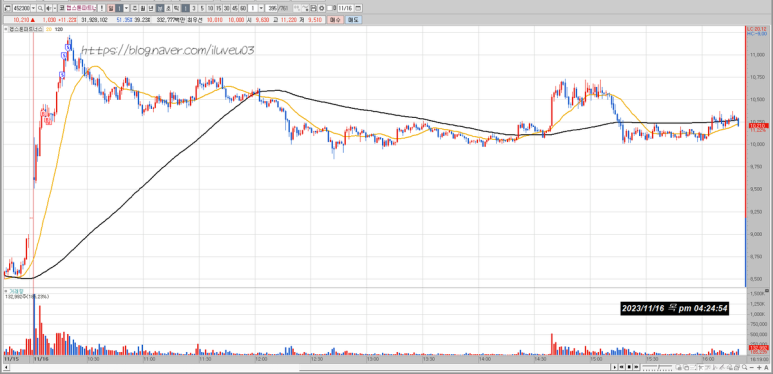Viewport: 773px width, 374px height.
Task: Click the right arrow of horizontal scrollbar
Action: pyautogui.click(x=614, y=367)
